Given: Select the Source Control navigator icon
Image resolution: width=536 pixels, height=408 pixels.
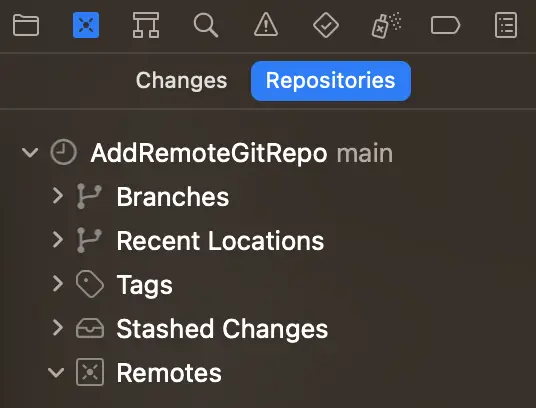Looking at the screenshot, I should (x=86, y=25).
